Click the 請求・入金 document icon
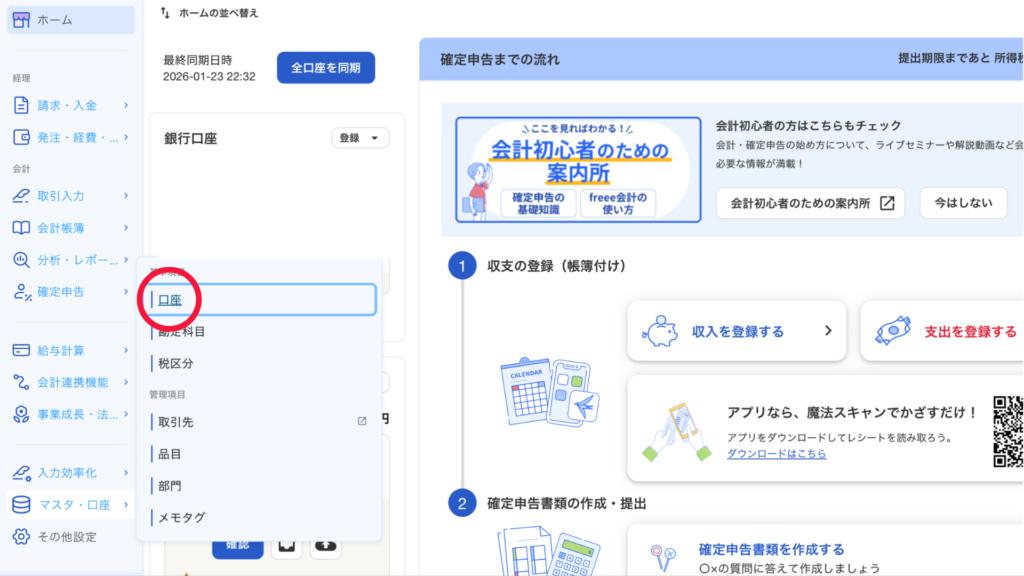The image size is (1024, 576). pos(22,105)
